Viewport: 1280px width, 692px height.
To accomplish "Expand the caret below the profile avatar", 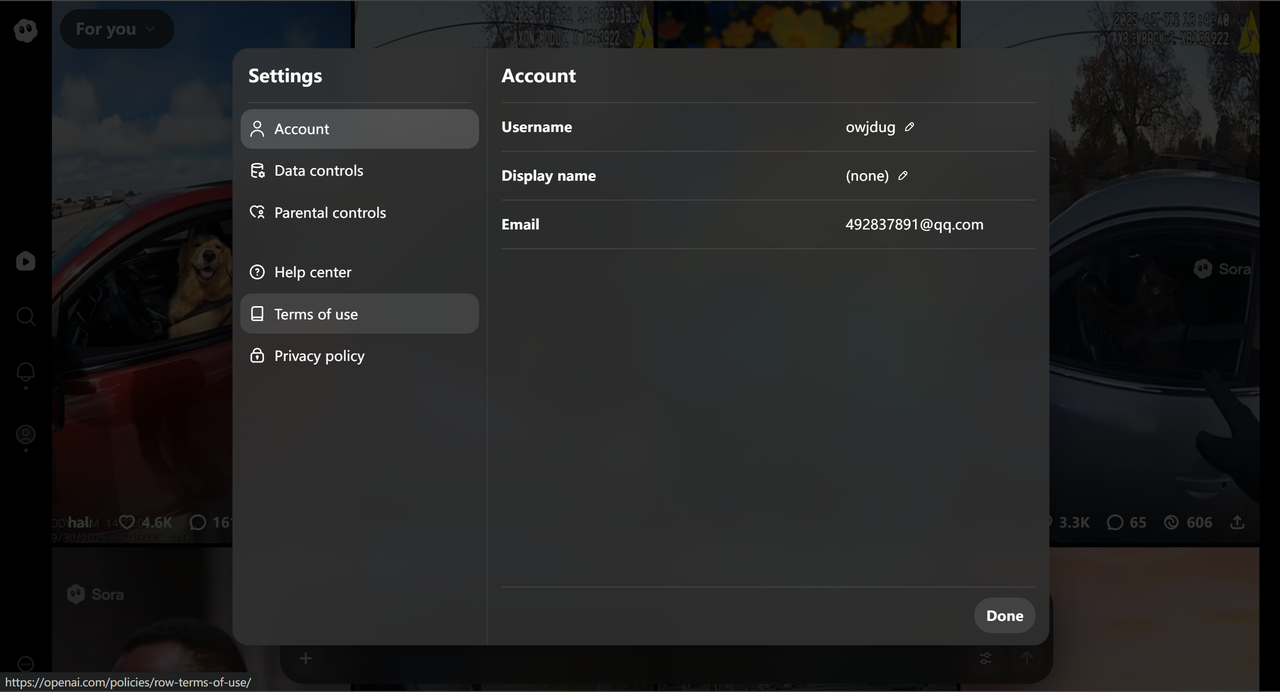I will 25,452.
